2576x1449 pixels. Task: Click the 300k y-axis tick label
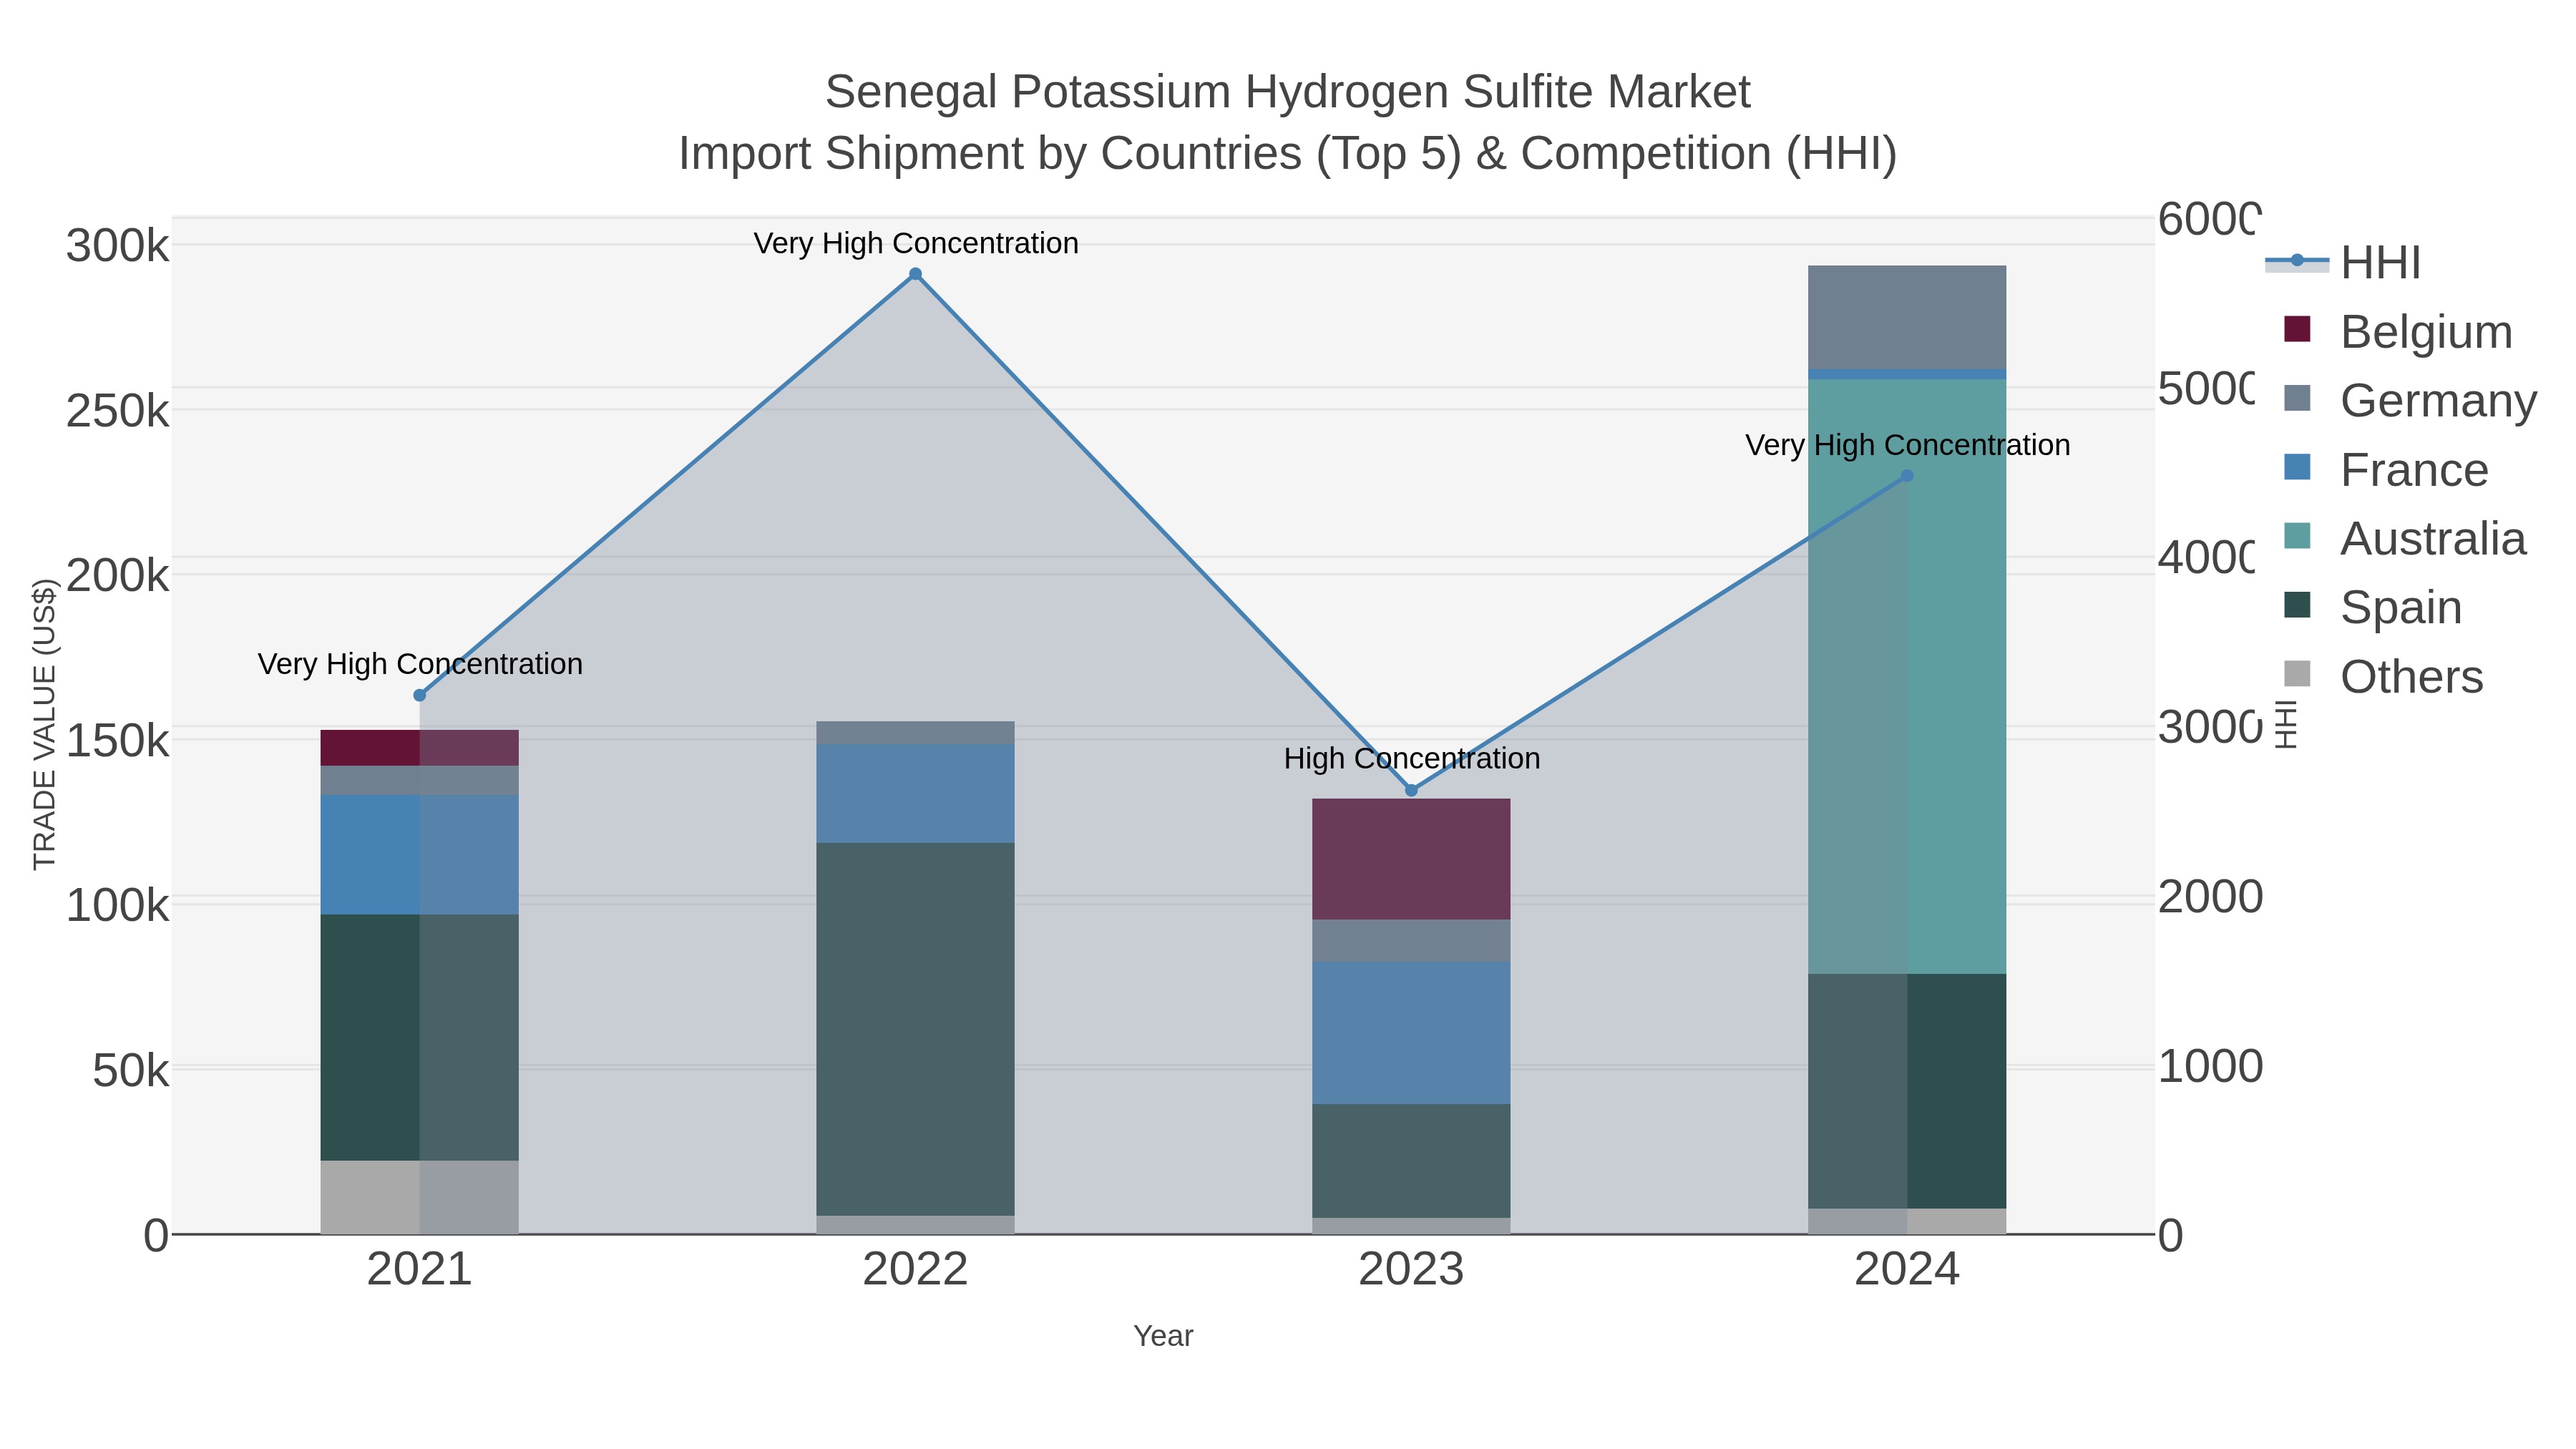118,246
